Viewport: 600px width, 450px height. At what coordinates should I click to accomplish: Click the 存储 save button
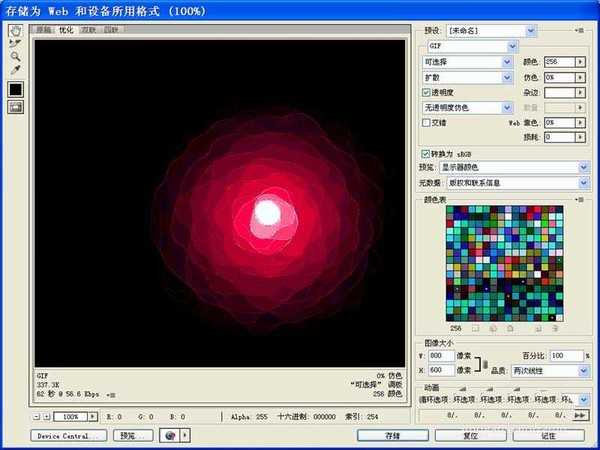click(x=392, y=436)
